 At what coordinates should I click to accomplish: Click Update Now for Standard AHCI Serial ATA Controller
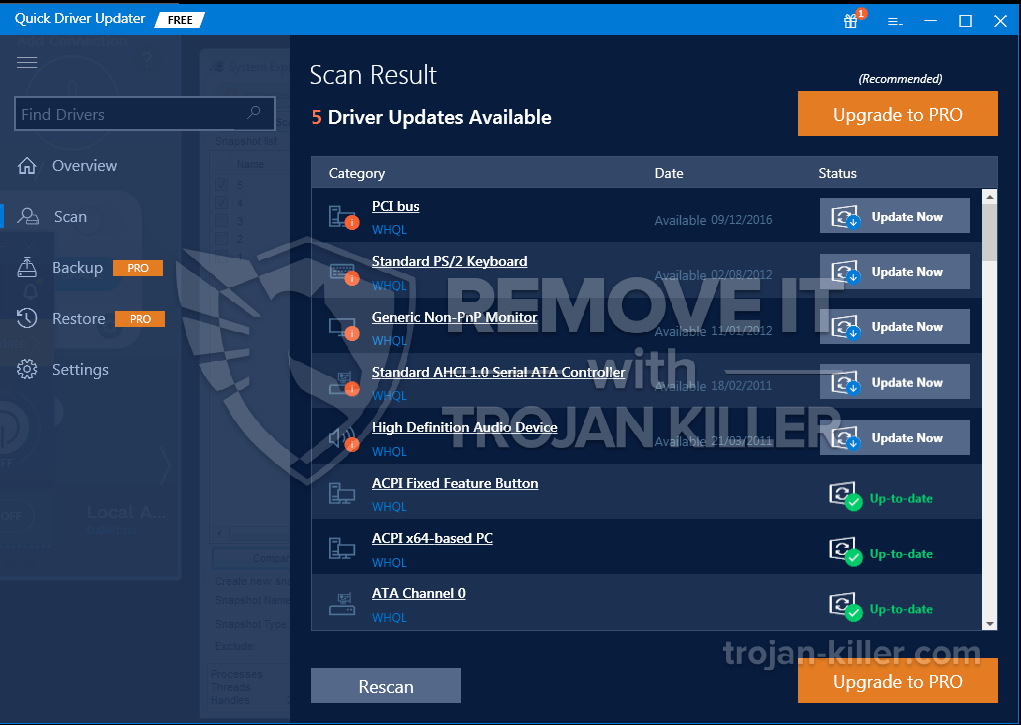click(x=895, y=382)
